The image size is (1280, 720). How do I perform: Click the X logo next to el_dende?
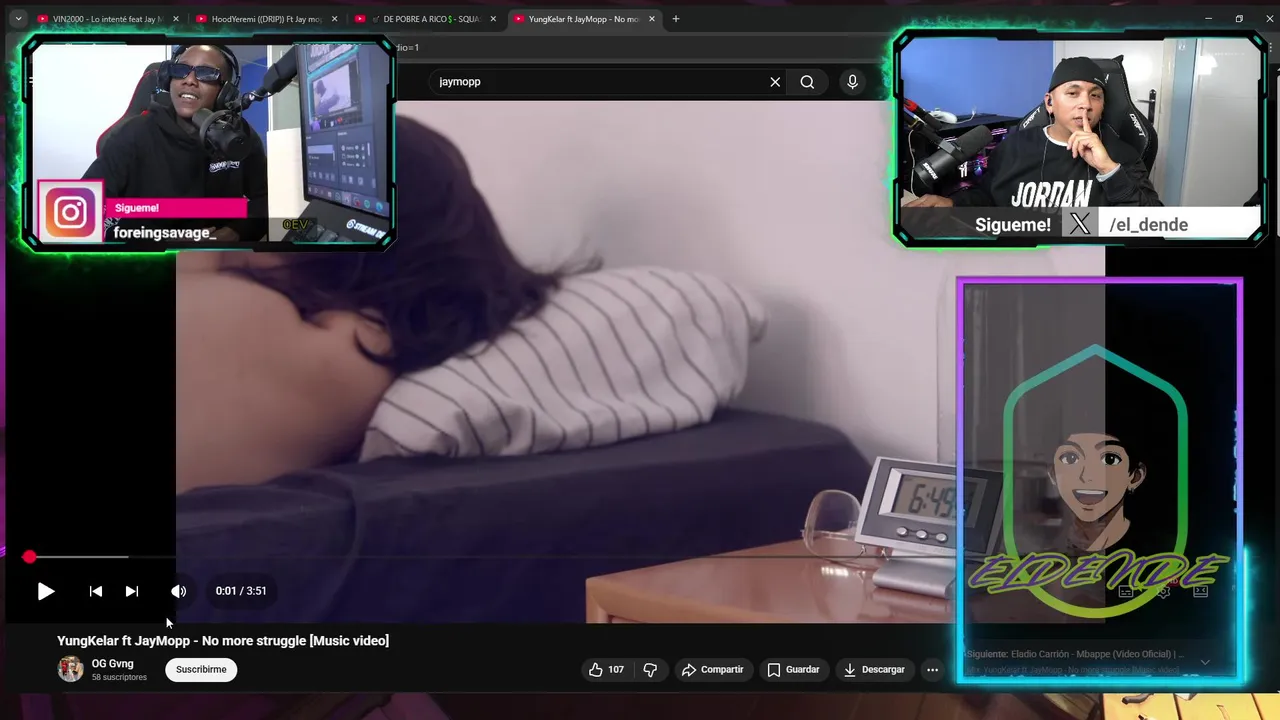[x=1079, y=224]
